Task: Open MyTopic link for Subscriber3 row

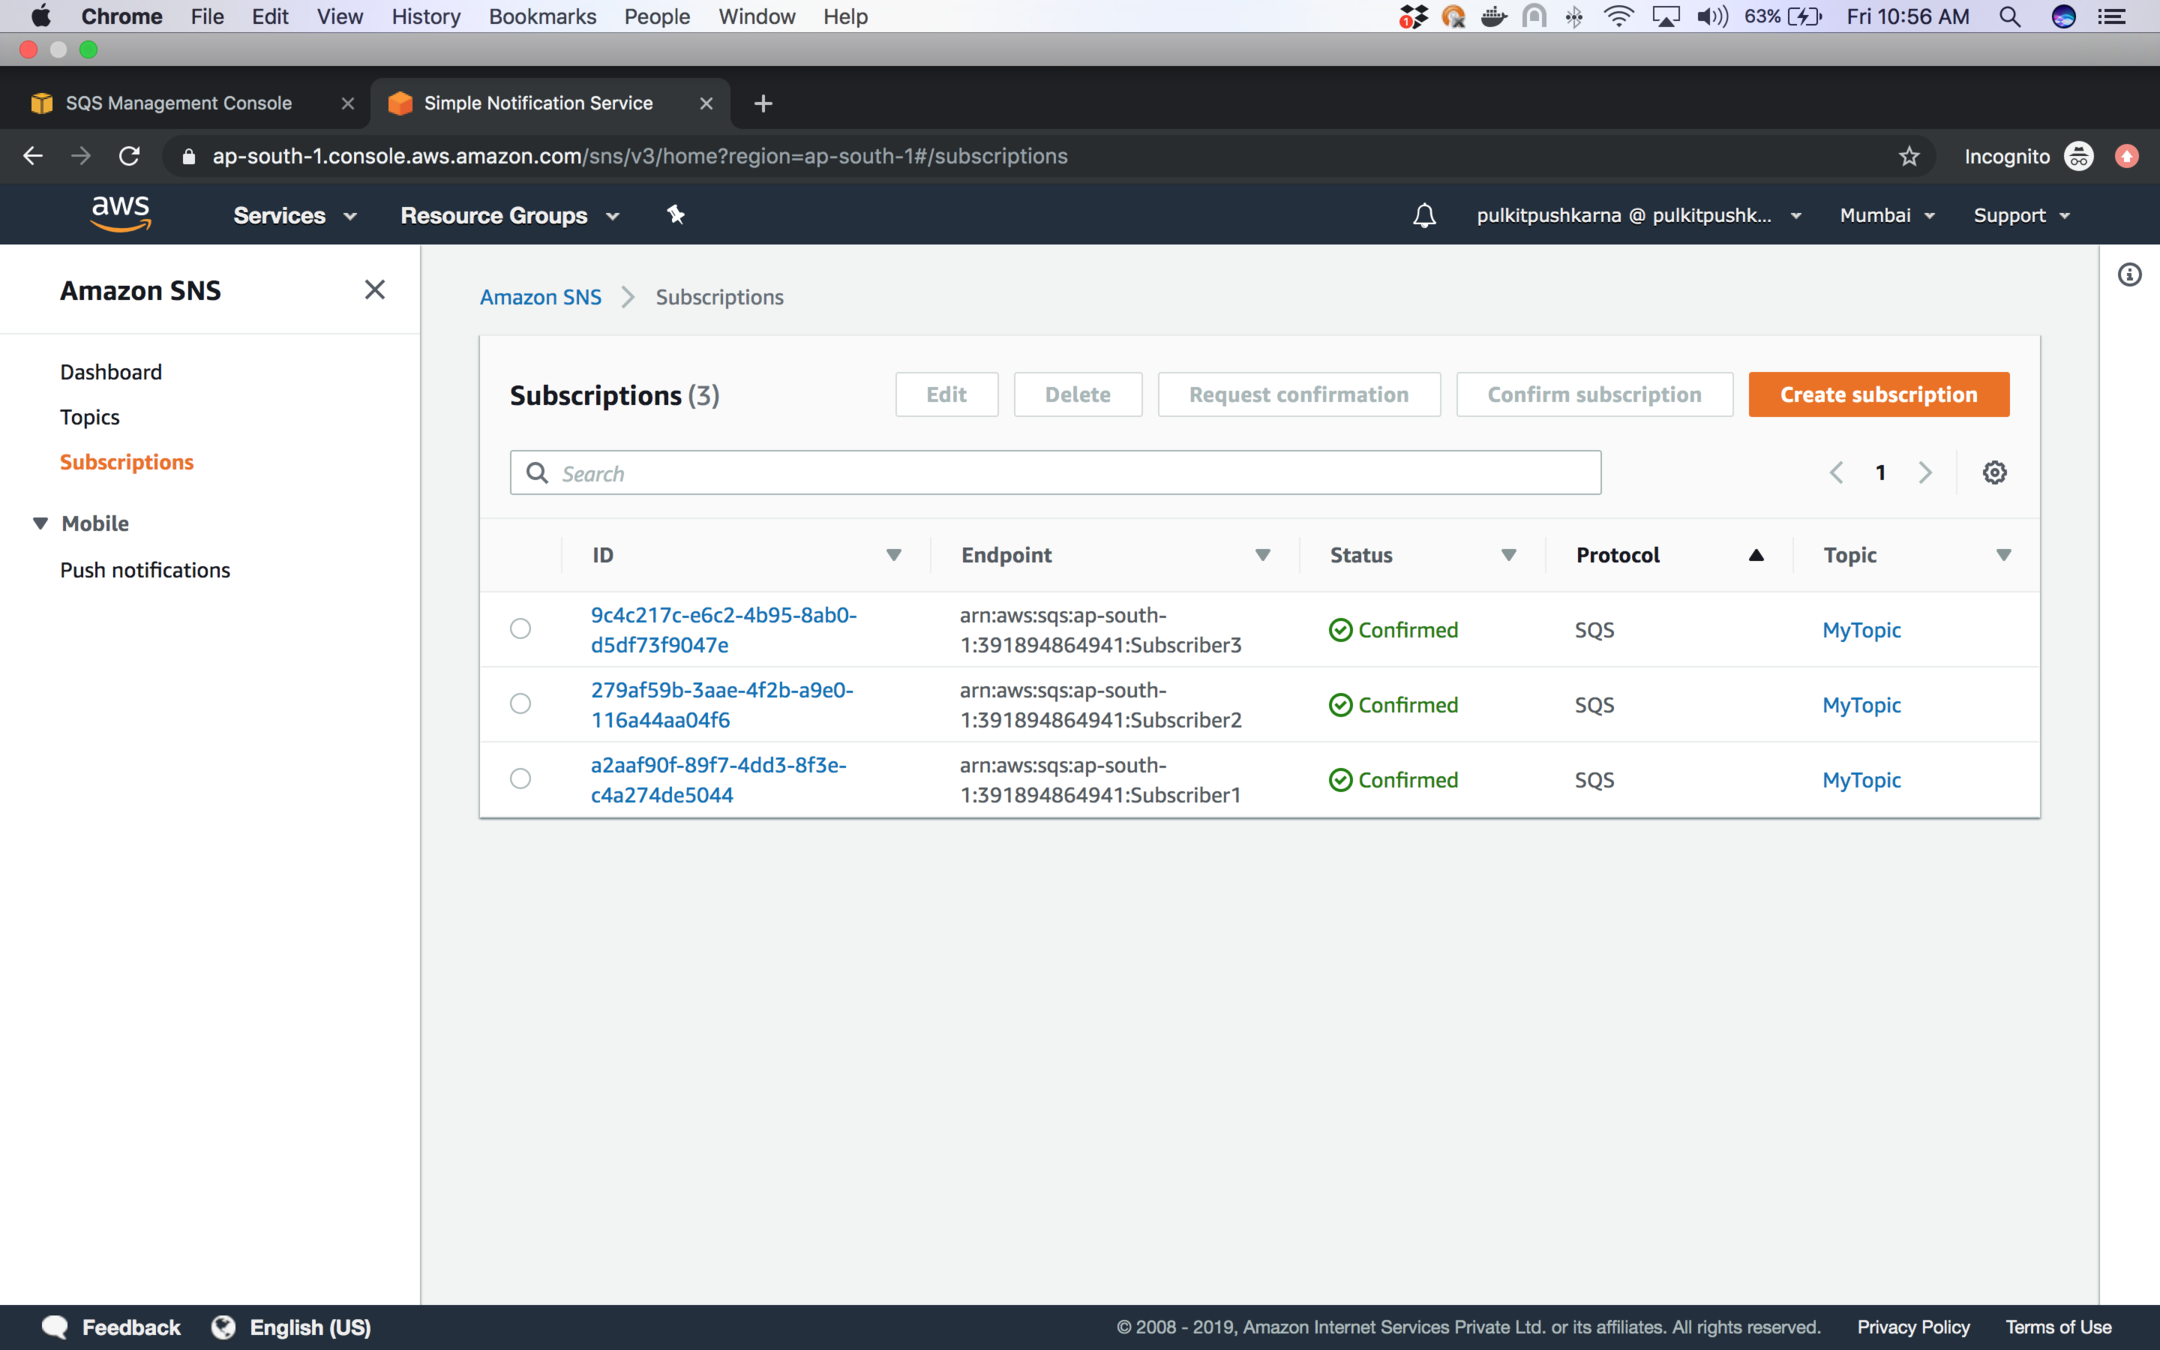Action: click(1861, 630)
